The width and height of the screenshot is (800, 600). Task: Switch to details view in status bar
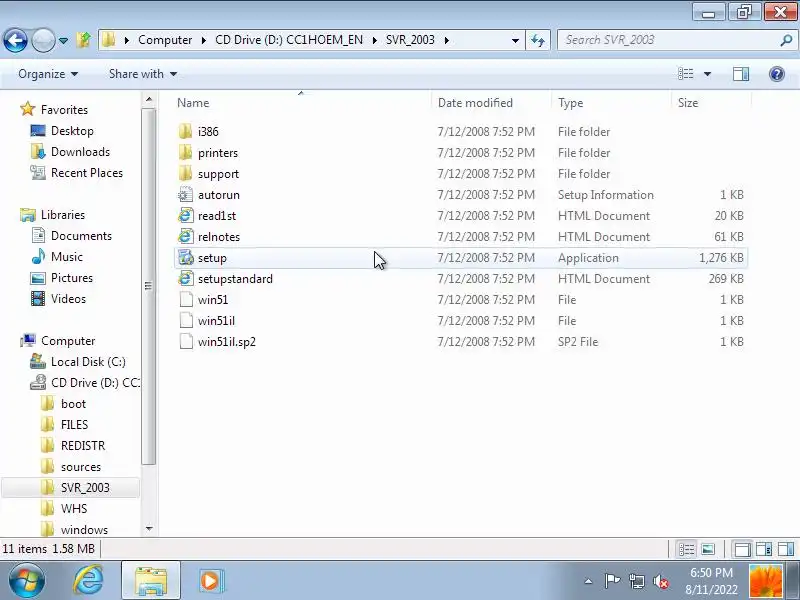pyautogui.click(x=686, y=549)
